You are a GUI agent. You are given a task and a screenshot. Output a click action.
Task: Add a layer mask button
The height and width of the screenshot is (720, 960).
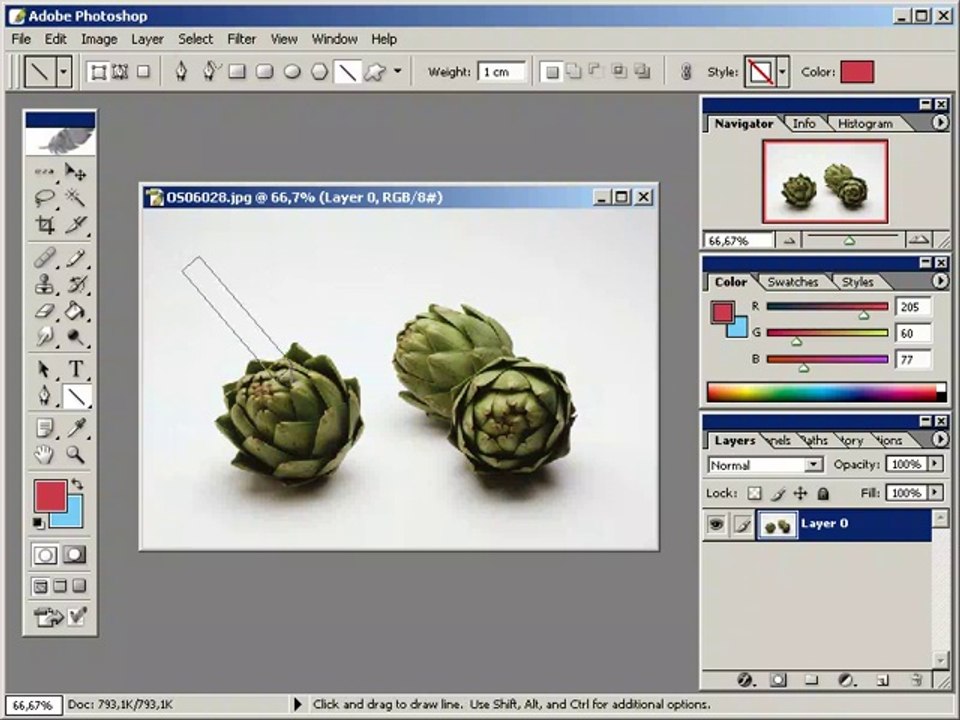778,680
